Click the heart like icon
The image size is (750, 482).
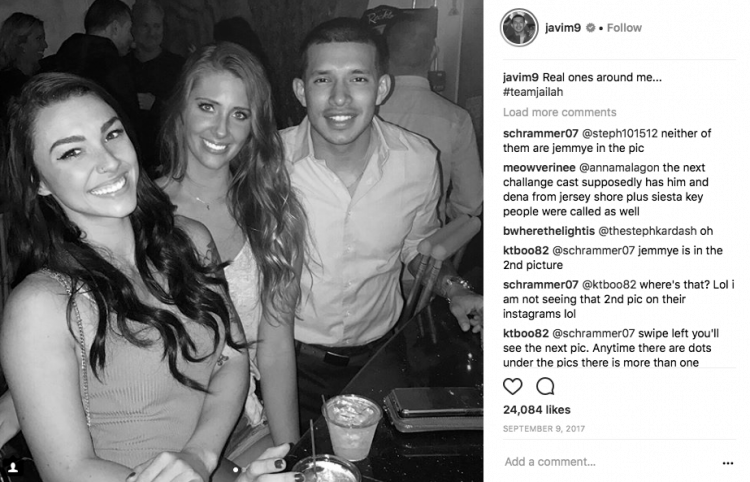tap(512, 386)
